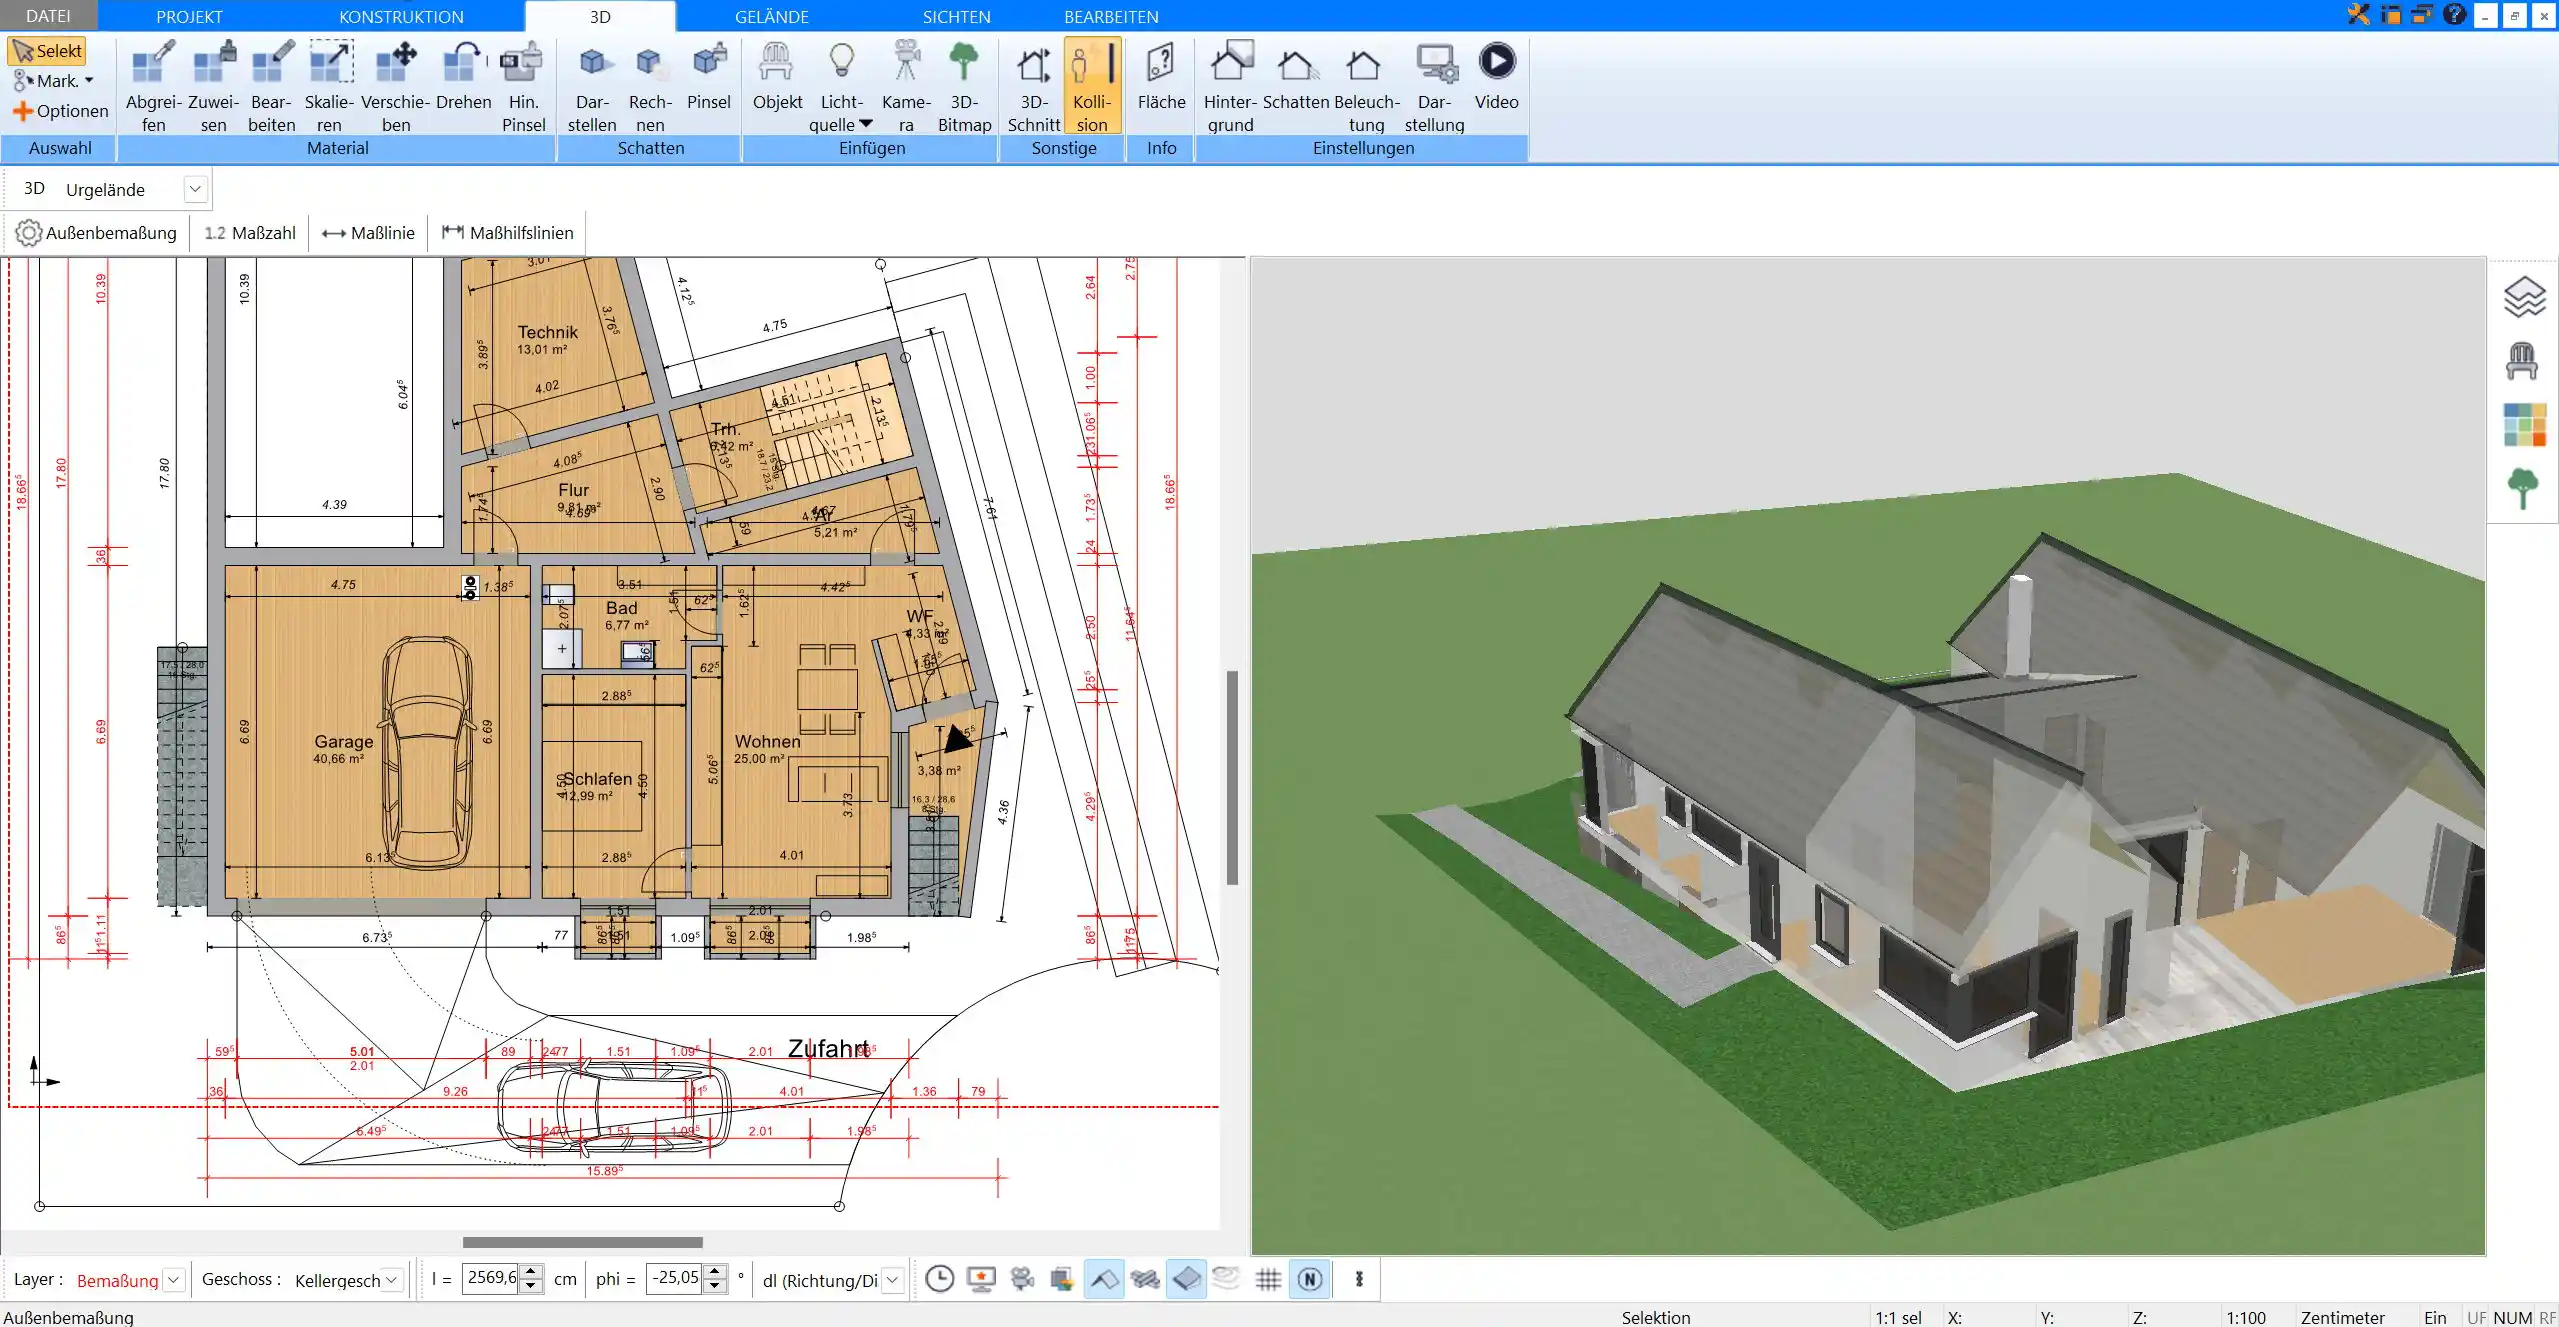Click the 1:100 scale in status bar
Screen dimensions: 2559x1327
2245,1317
